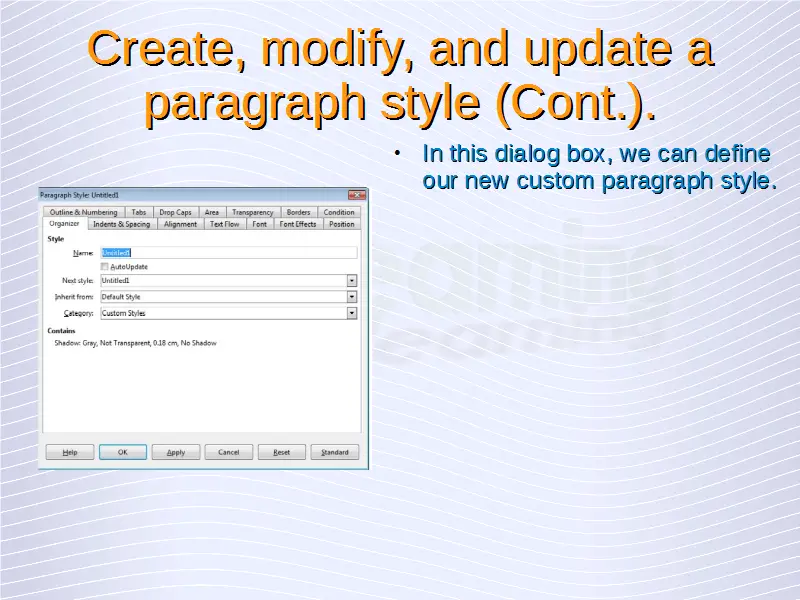Open the Text Flow tab
Screen dimensions: 800x600
click(224, 224)
